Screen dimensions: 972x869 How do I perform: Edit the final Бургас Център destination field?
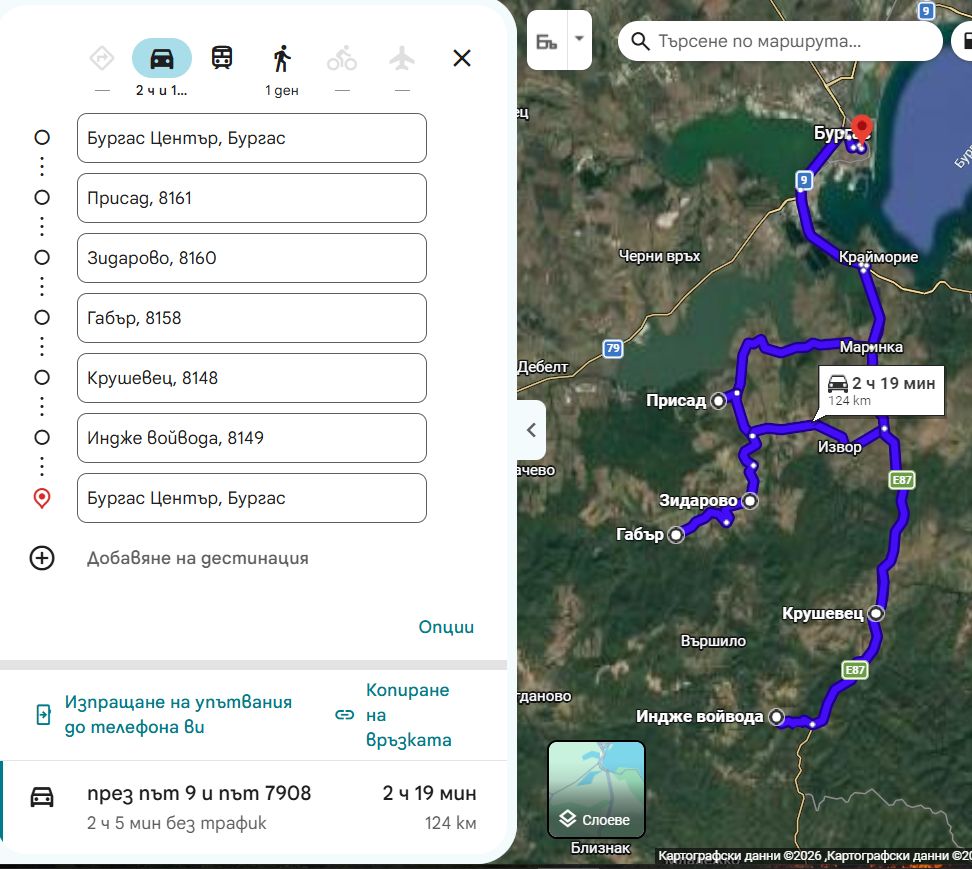click(252, 498)
